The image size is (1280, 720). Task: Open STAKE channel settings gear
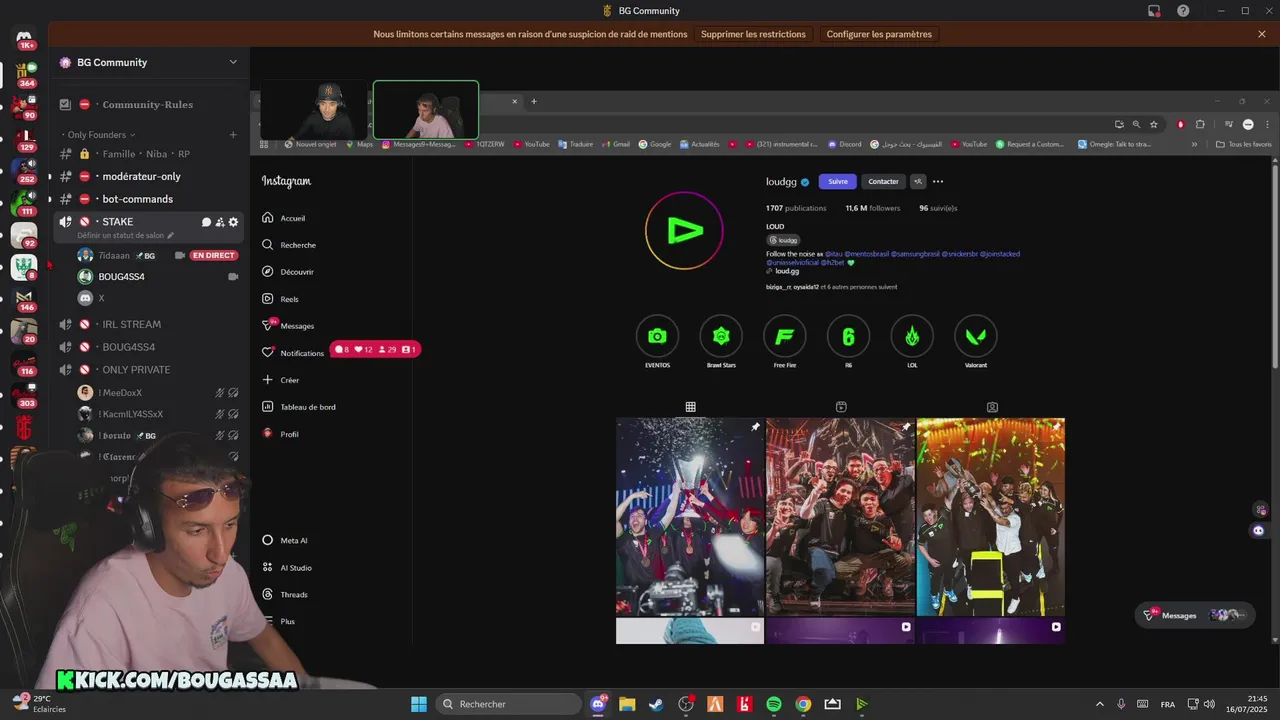pos(233,222)
